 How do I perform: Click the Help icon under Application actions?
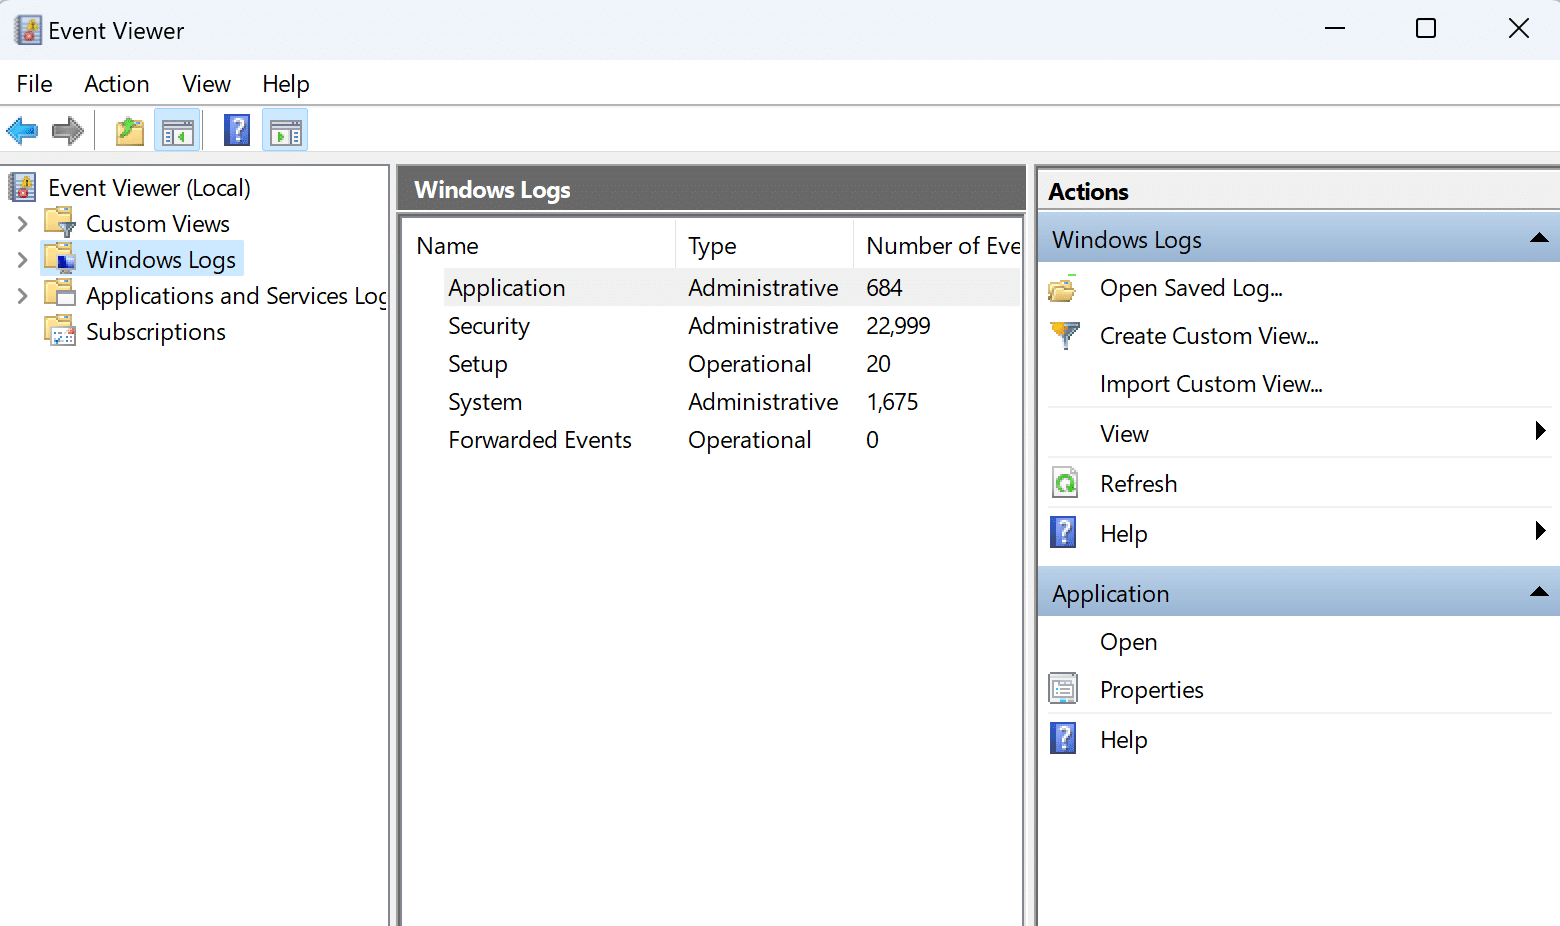tap(1064, 738)
